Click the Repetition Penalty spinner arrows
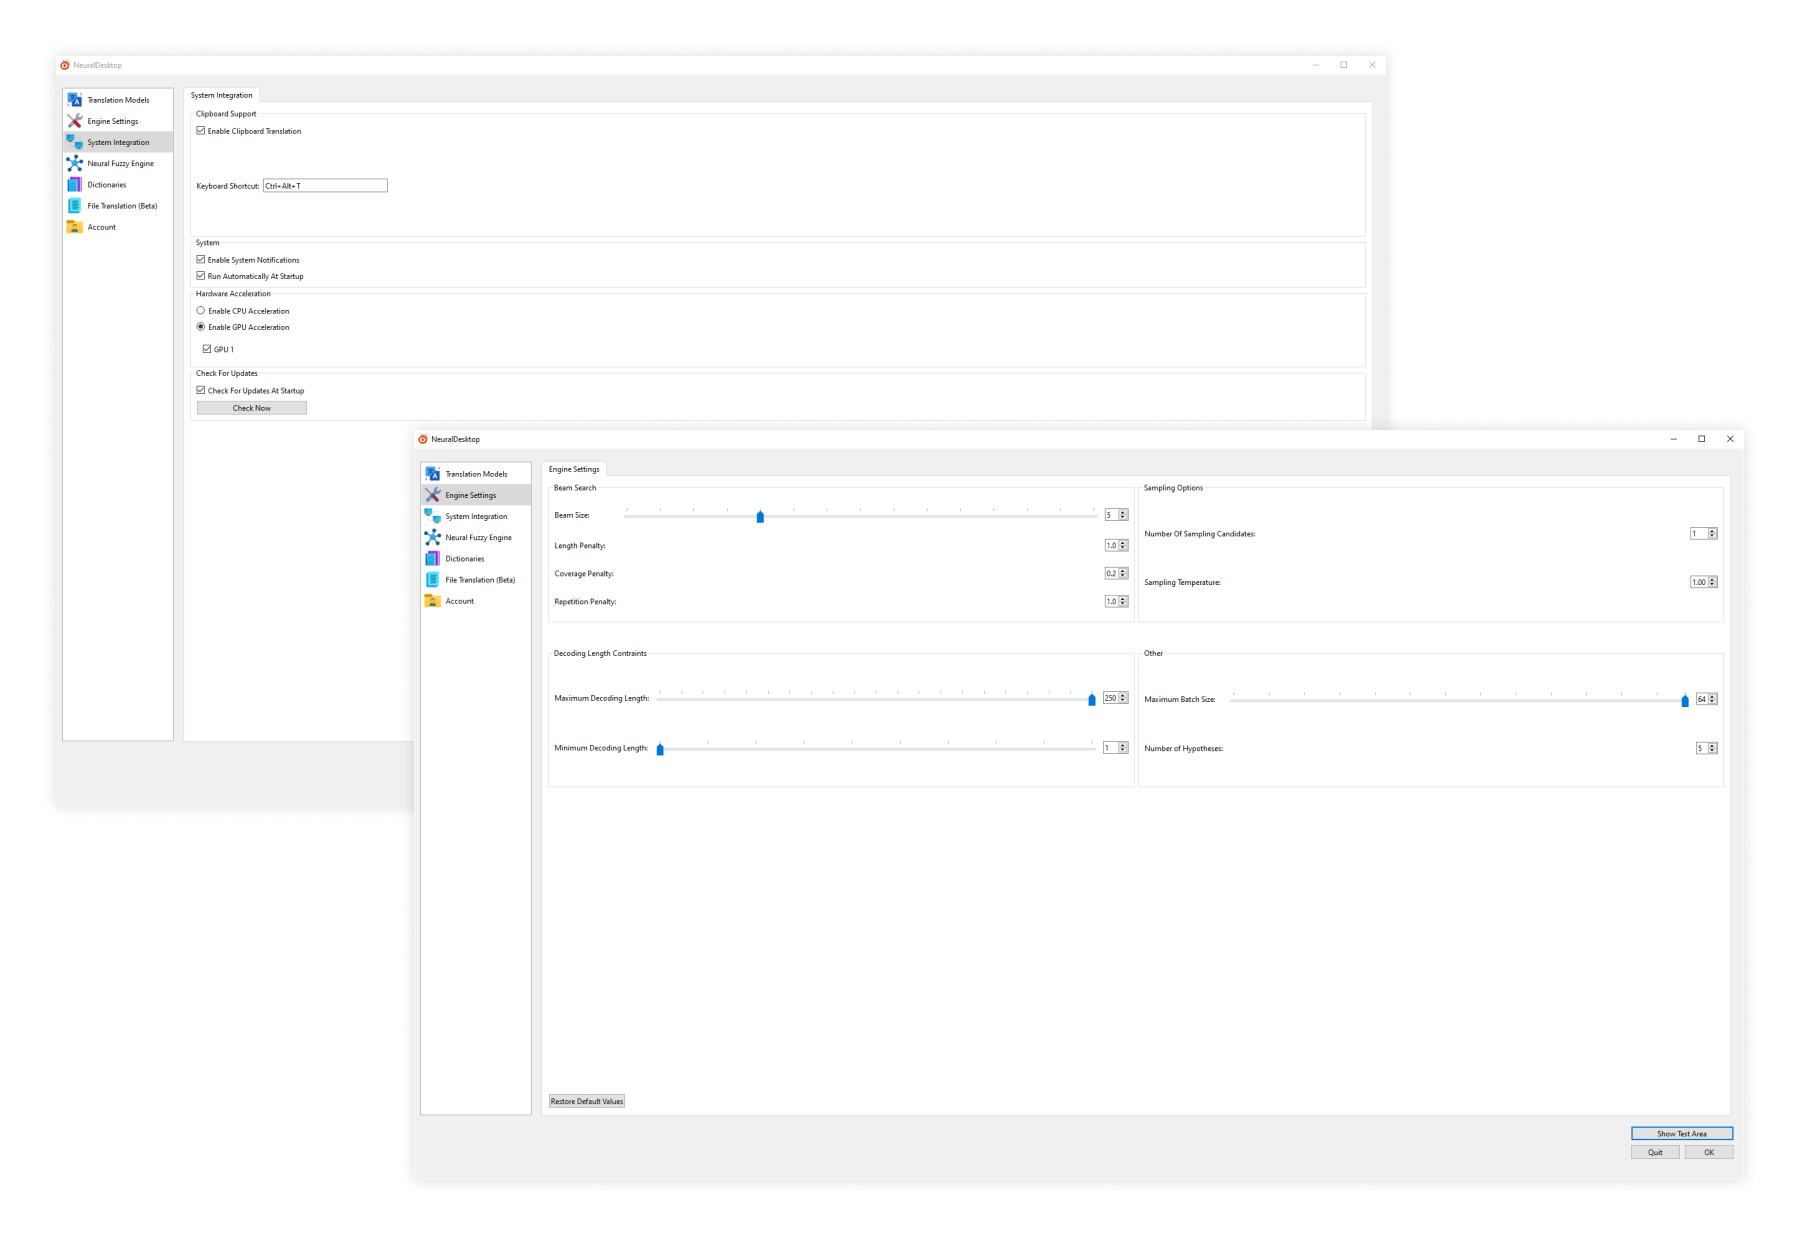The image size is (1800, 1236). pos(1124,601)
